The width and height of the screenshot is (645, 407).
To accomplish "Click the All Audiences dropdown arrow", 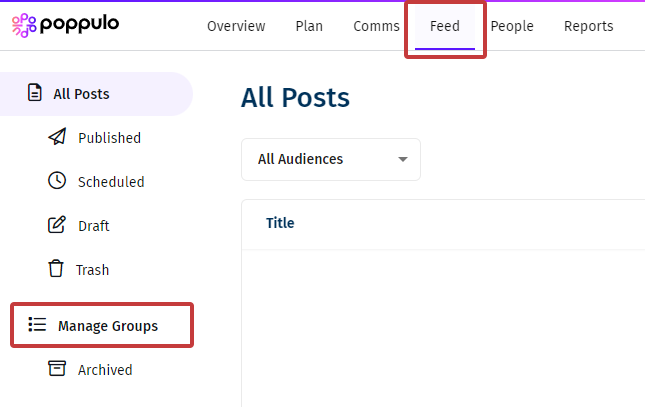I will tap(403, 159).
